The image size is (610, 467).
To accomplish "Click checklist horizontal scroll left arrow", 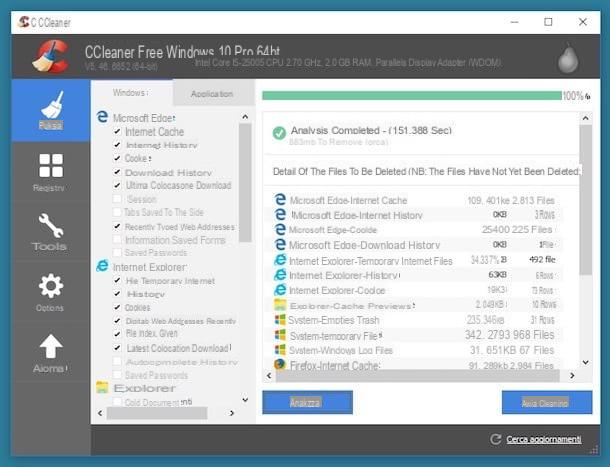I will pos(100,413).
